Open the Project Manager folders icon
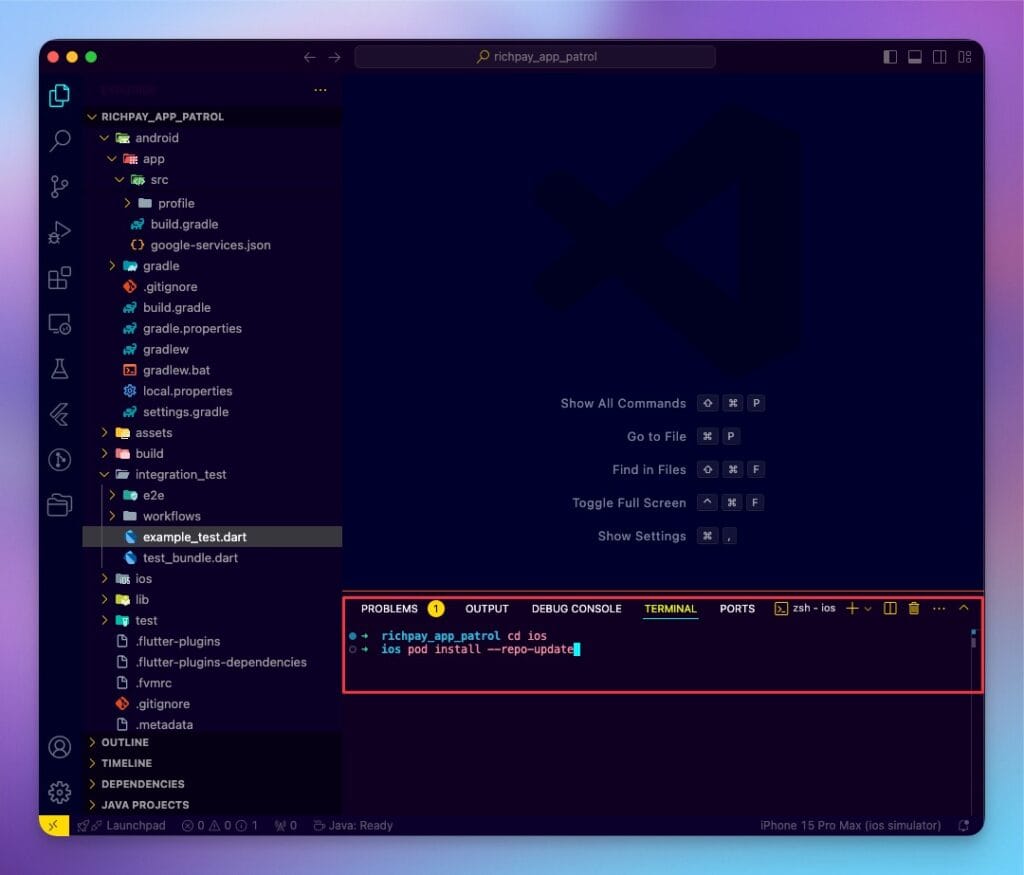1024x875 pixels. [x=59, y=505]
